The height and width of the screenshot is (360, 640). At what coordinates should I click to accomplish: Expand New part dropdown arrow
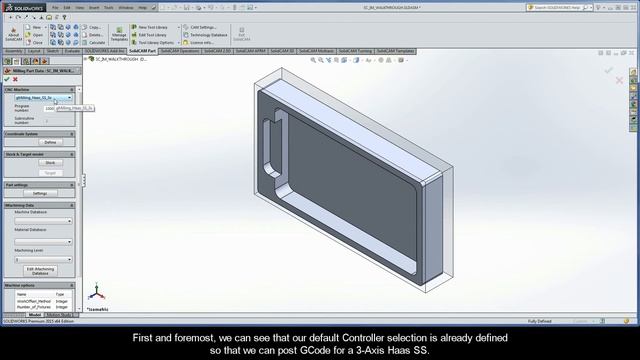click(45, 27)
